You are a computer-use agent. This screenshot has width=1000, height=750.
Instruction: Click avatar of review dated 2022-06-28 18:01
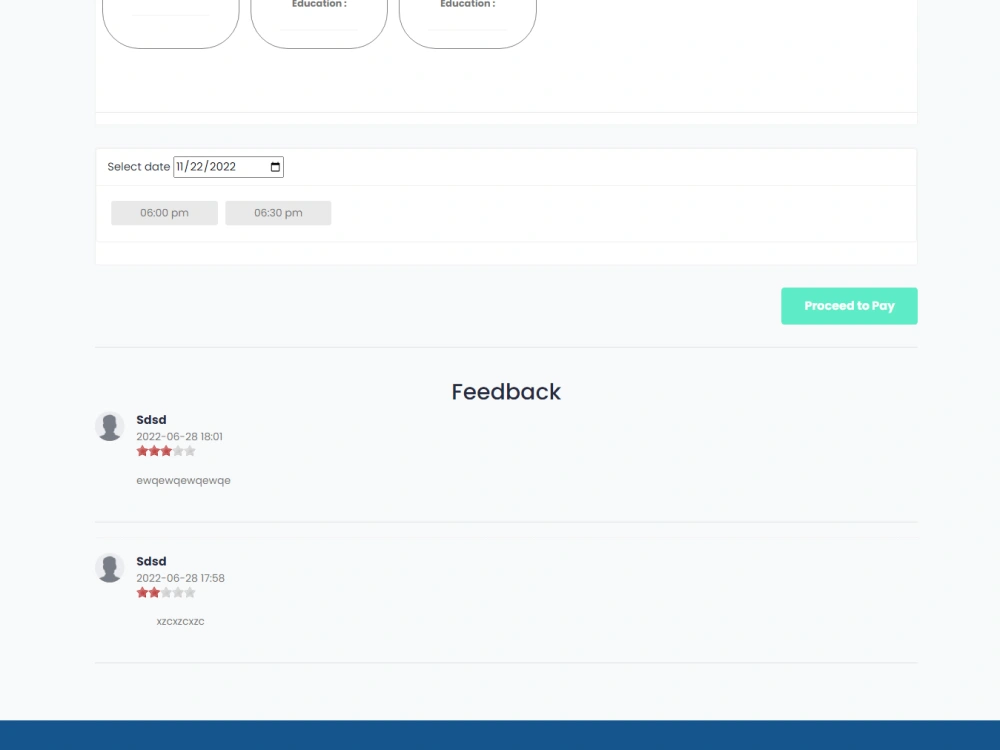[x=110, y=426]
